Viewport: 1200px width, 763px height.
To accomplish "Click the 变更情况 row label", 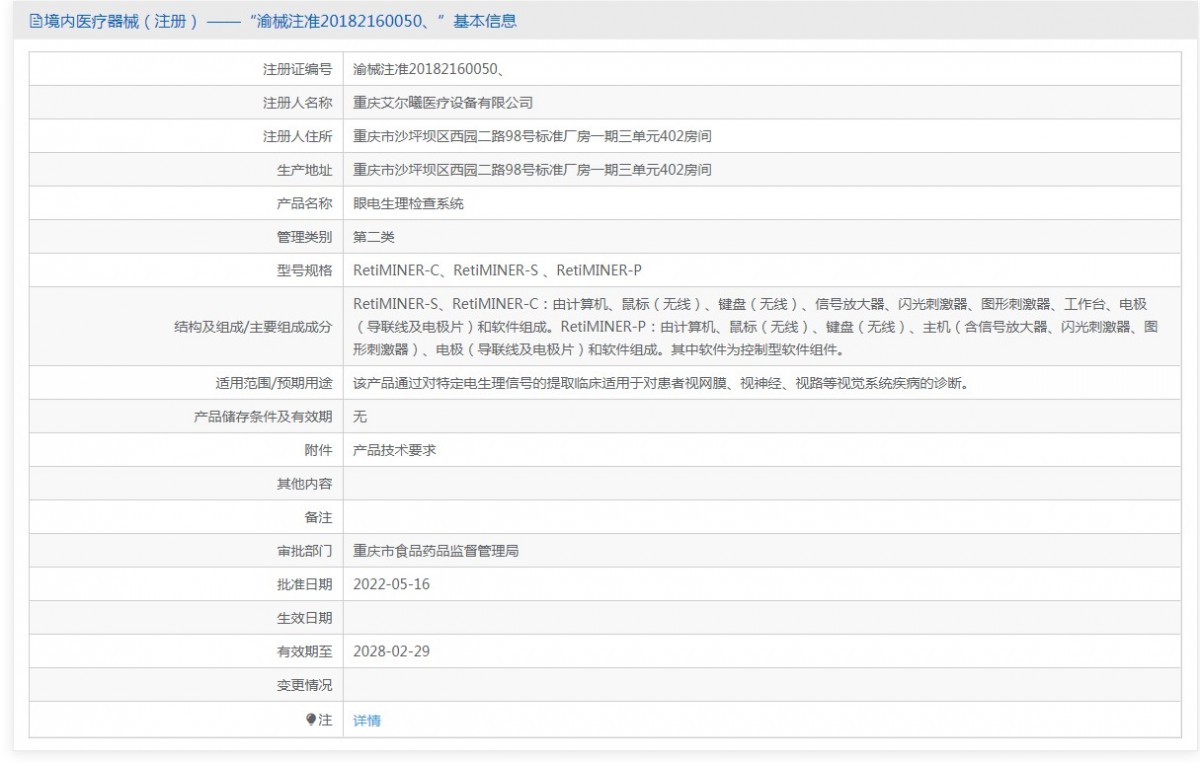I will (304, 685).
